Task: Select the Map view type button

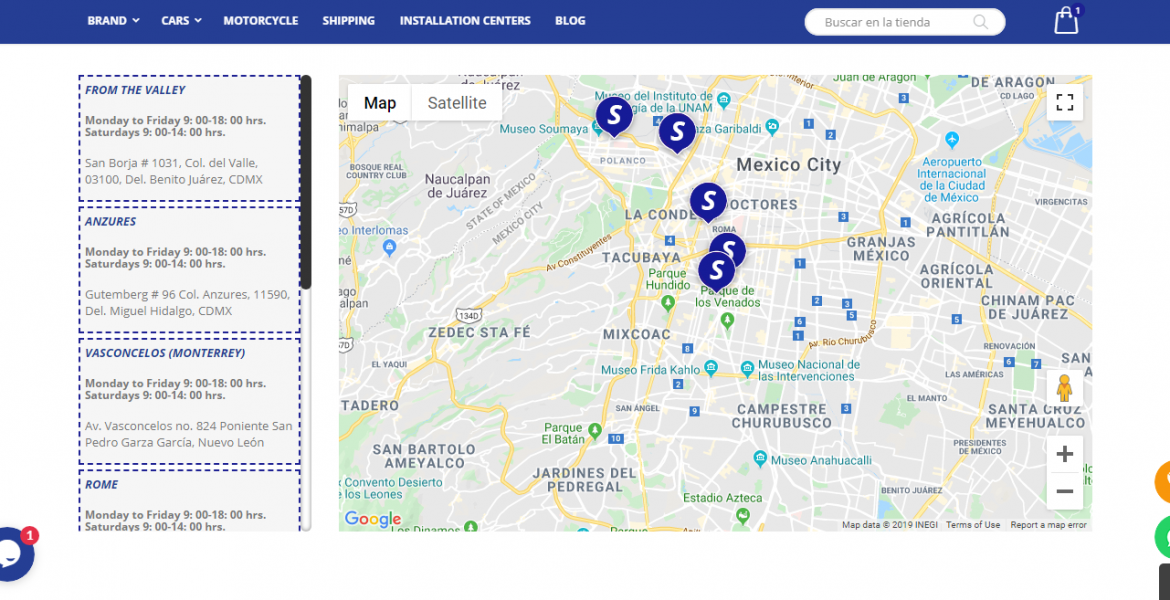Action: coord(380,103)
